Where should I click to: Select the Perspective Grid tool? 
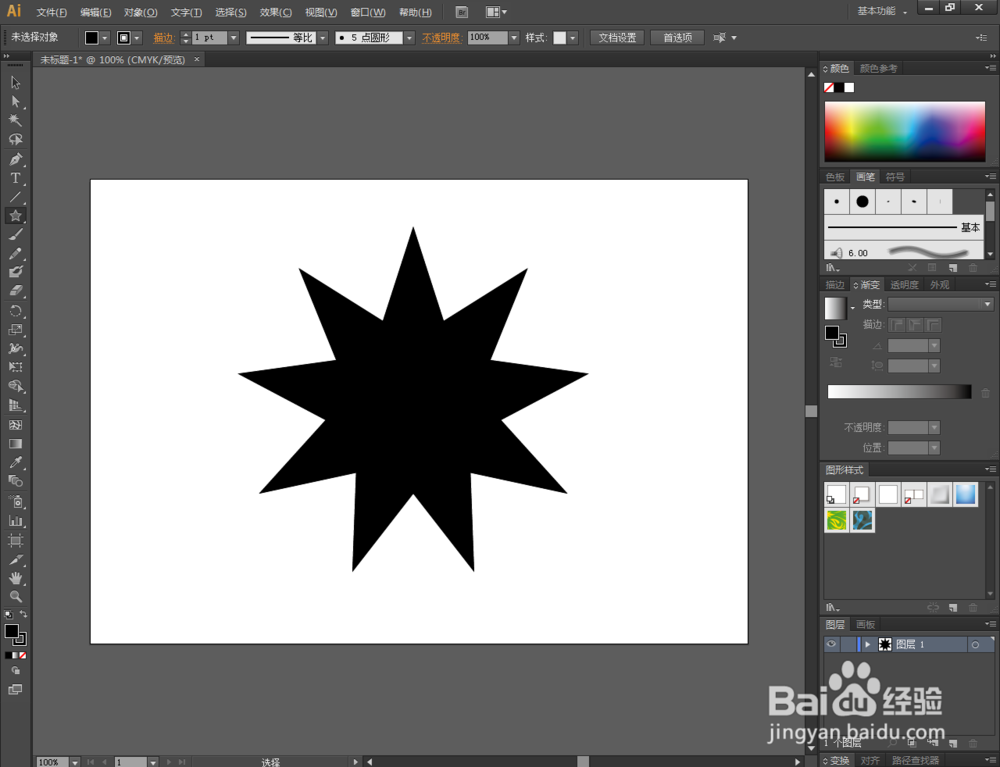coord(15,405)
